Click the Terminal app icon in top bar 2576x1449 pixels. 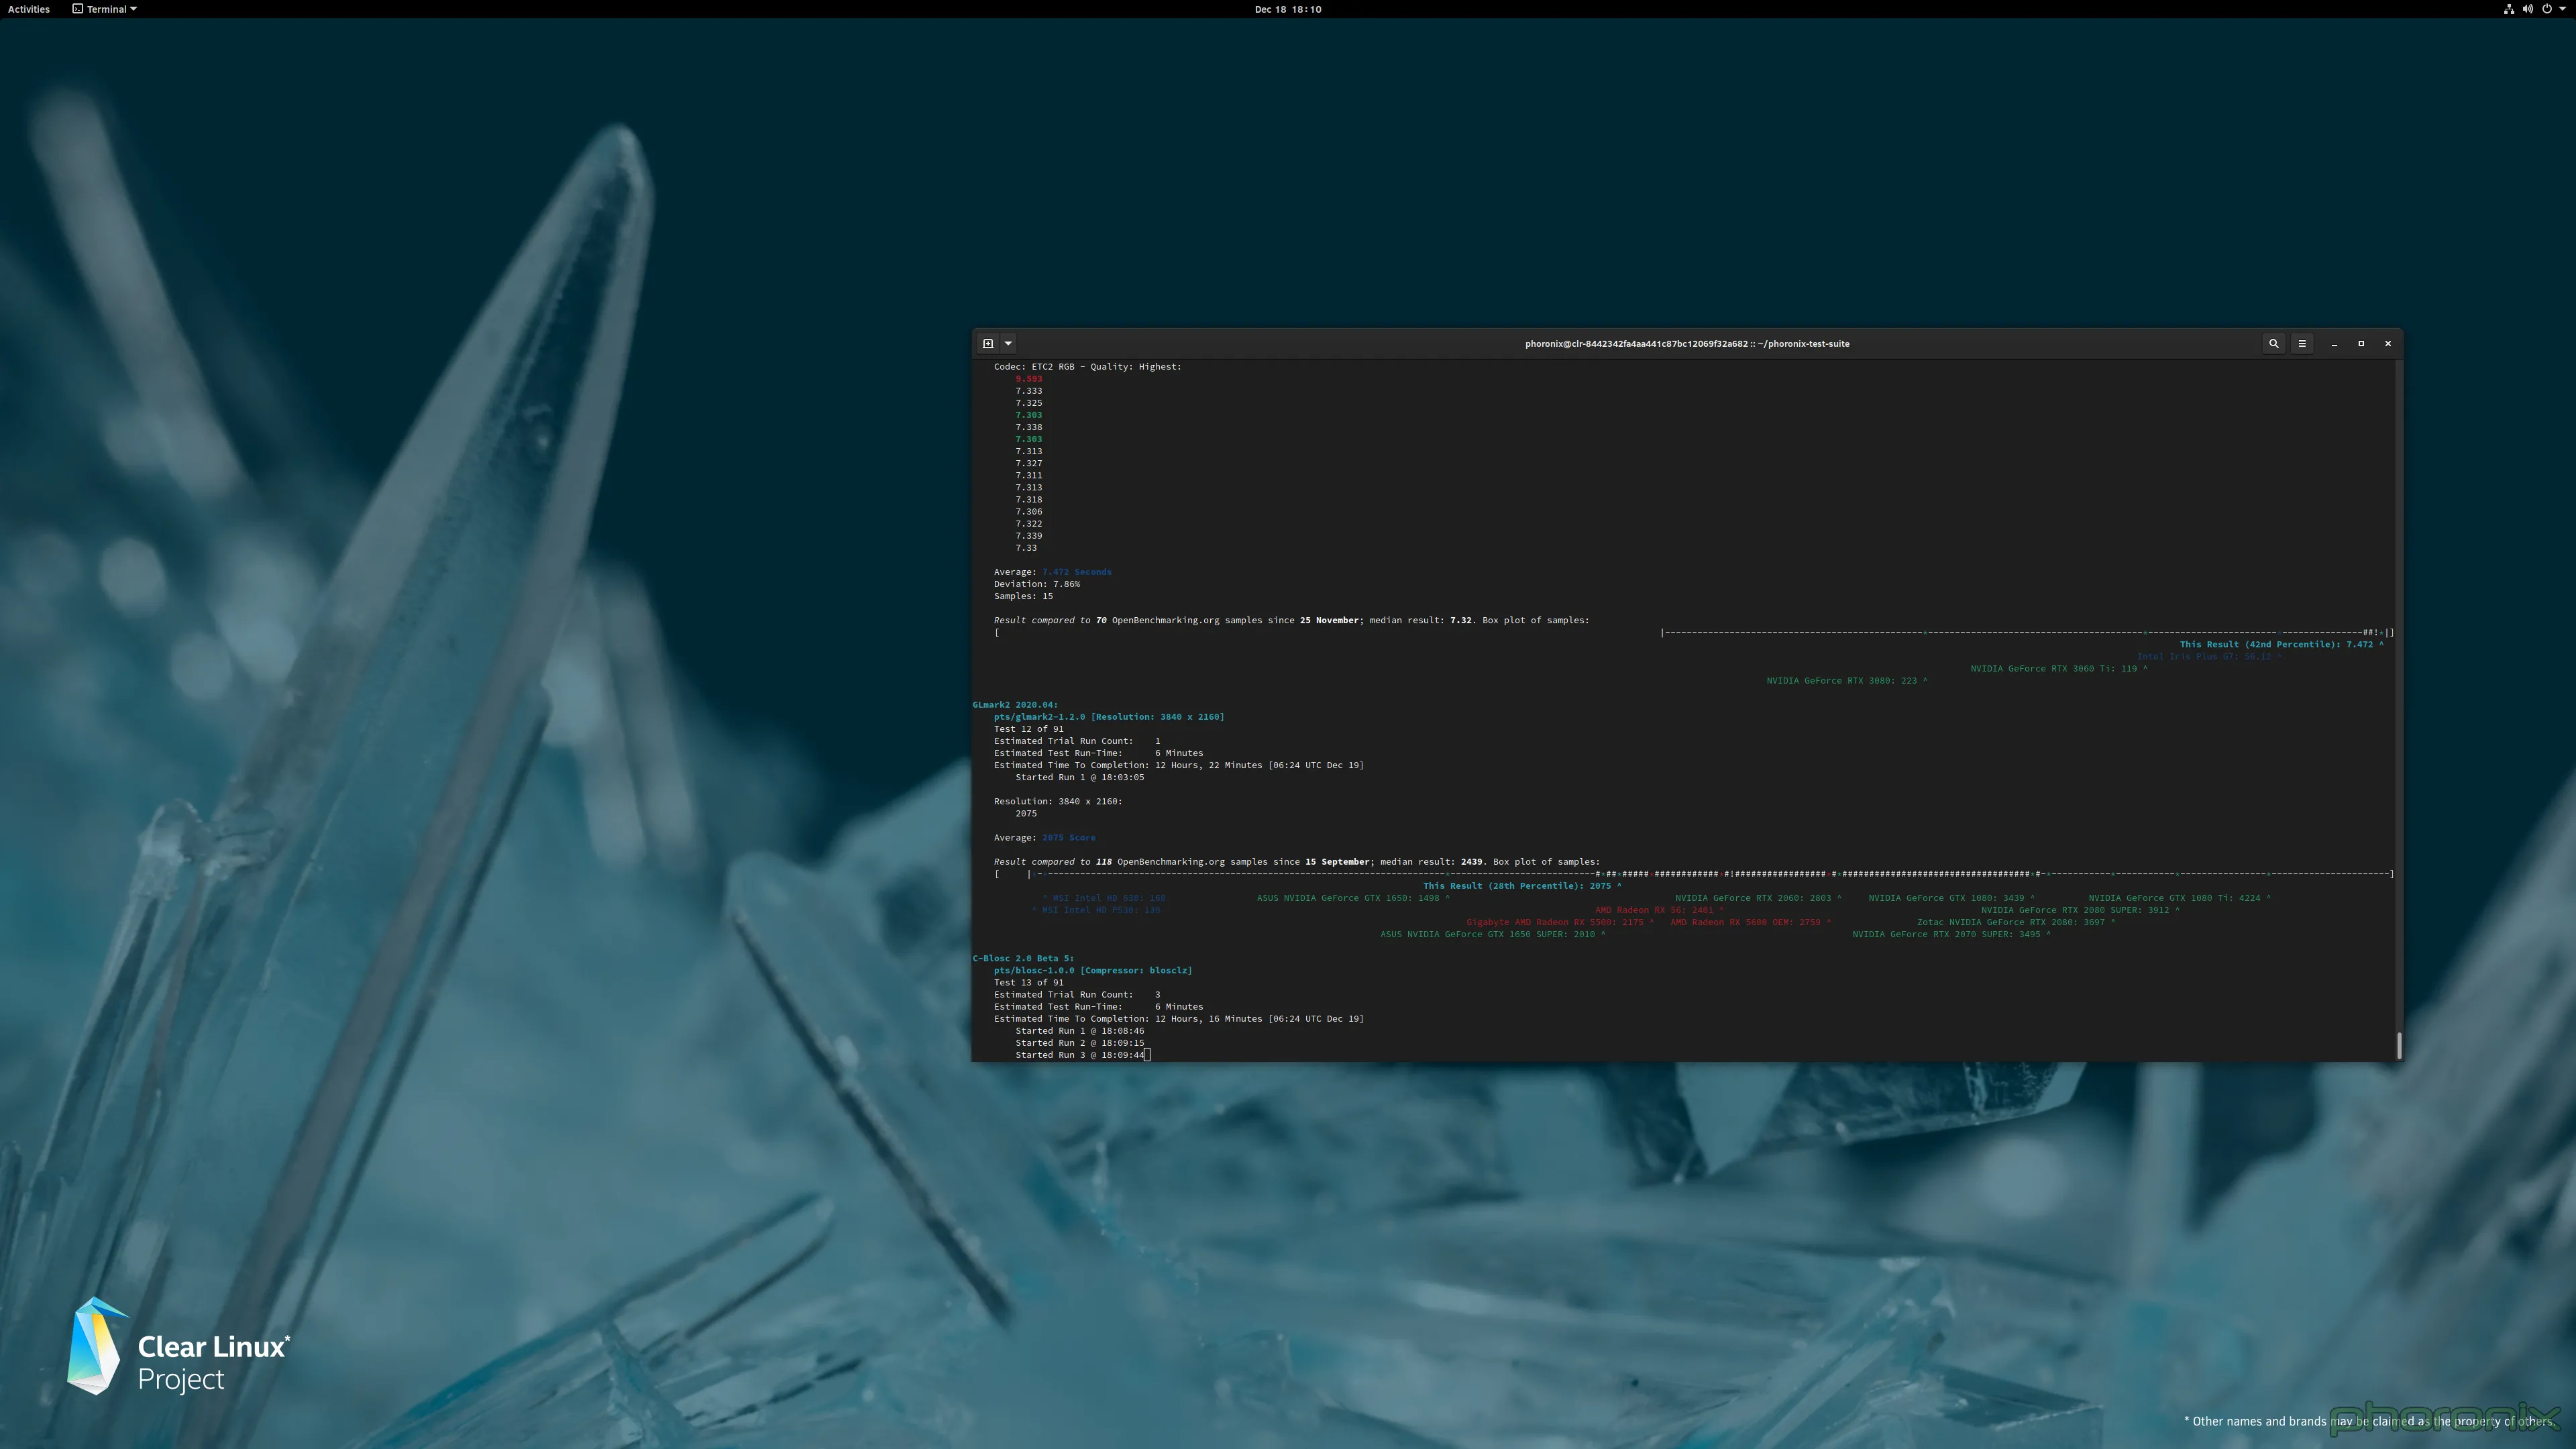[78, 9]
